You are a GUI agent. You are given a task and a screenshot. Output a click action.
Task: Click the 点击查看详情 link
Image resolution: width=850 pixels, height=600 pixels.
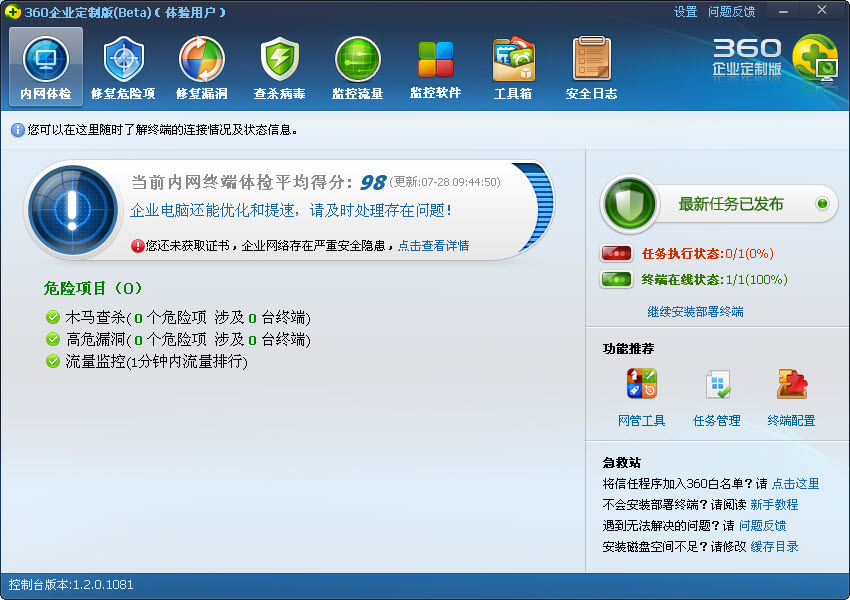(434, 246)
